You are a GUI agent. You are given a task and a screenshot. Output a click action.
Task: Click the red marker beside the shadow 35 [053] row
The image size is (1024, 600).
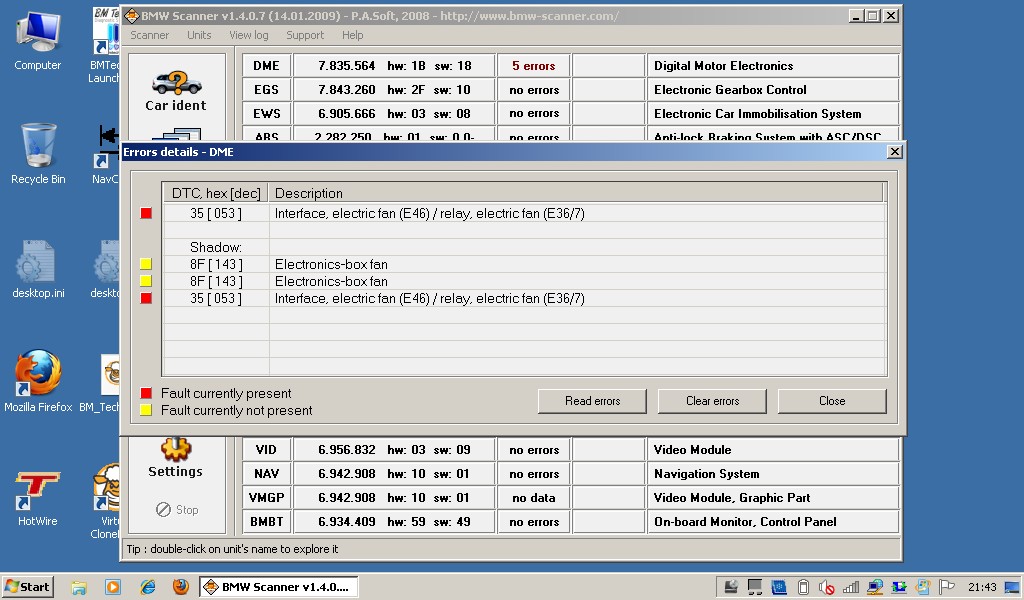[146, 298]
